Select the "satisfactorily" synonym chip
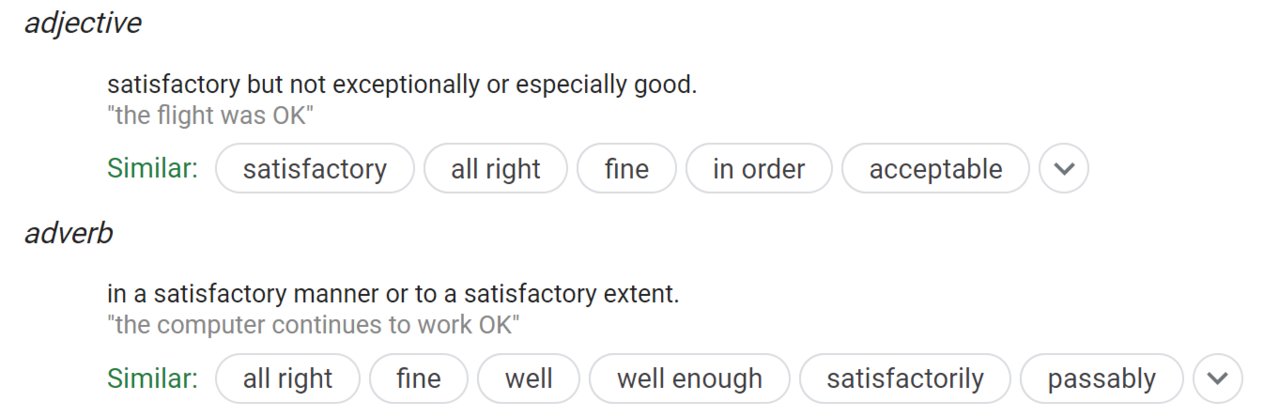Image resolution: width=1279 pixels, height=417 pixels. pos(905,379)
